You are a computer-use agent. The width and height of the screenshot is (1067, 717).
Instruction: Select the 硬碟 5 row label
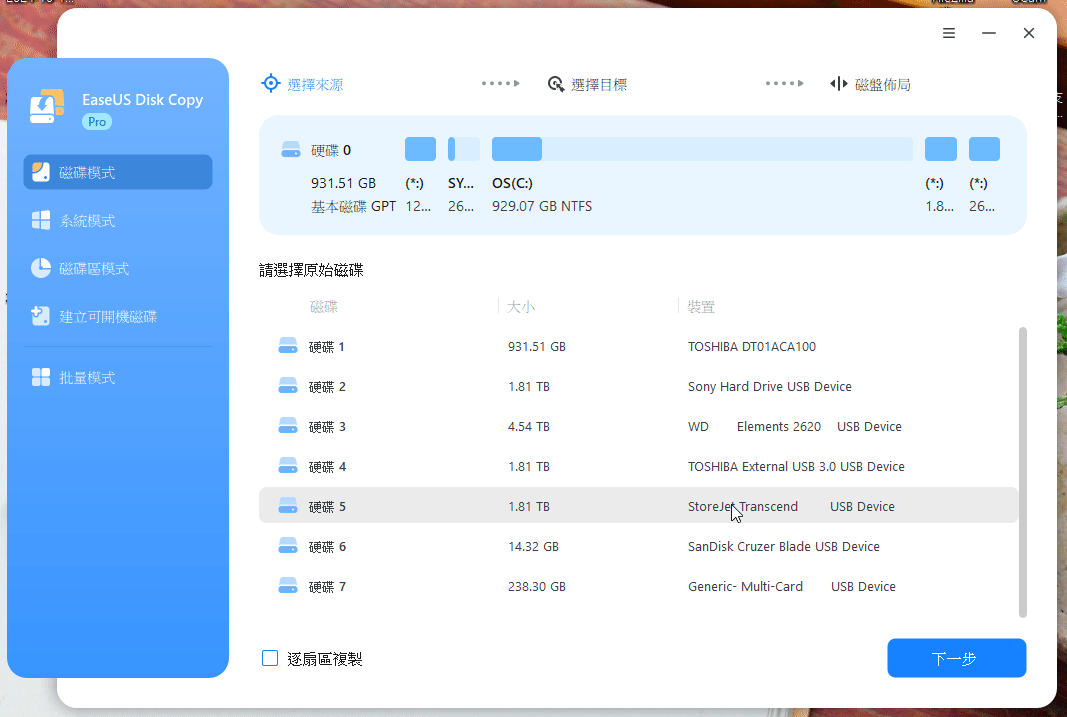coord(327,507)
